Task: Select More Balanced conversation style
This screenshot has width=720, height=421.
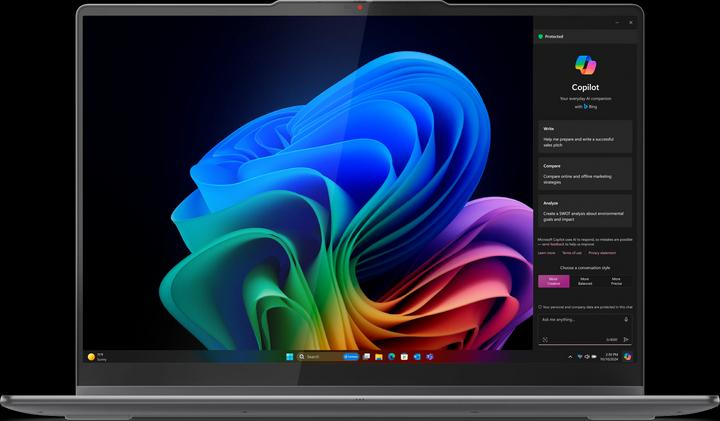Action: click(x=585, y=281)
